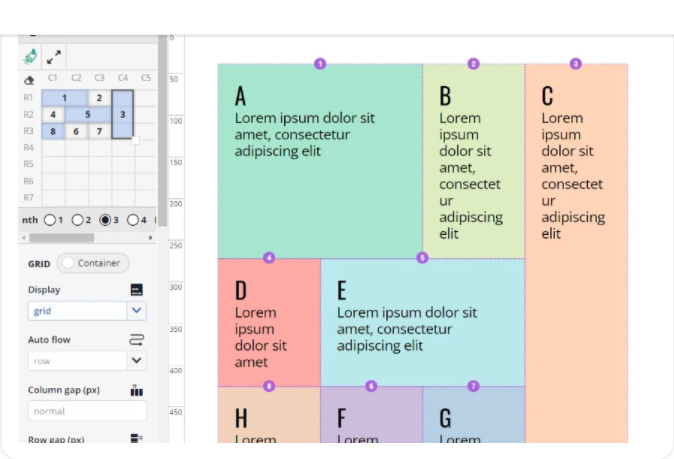Click the green paint brush tool icon
This screenshot has height=459, width=674.
point(31,56)
